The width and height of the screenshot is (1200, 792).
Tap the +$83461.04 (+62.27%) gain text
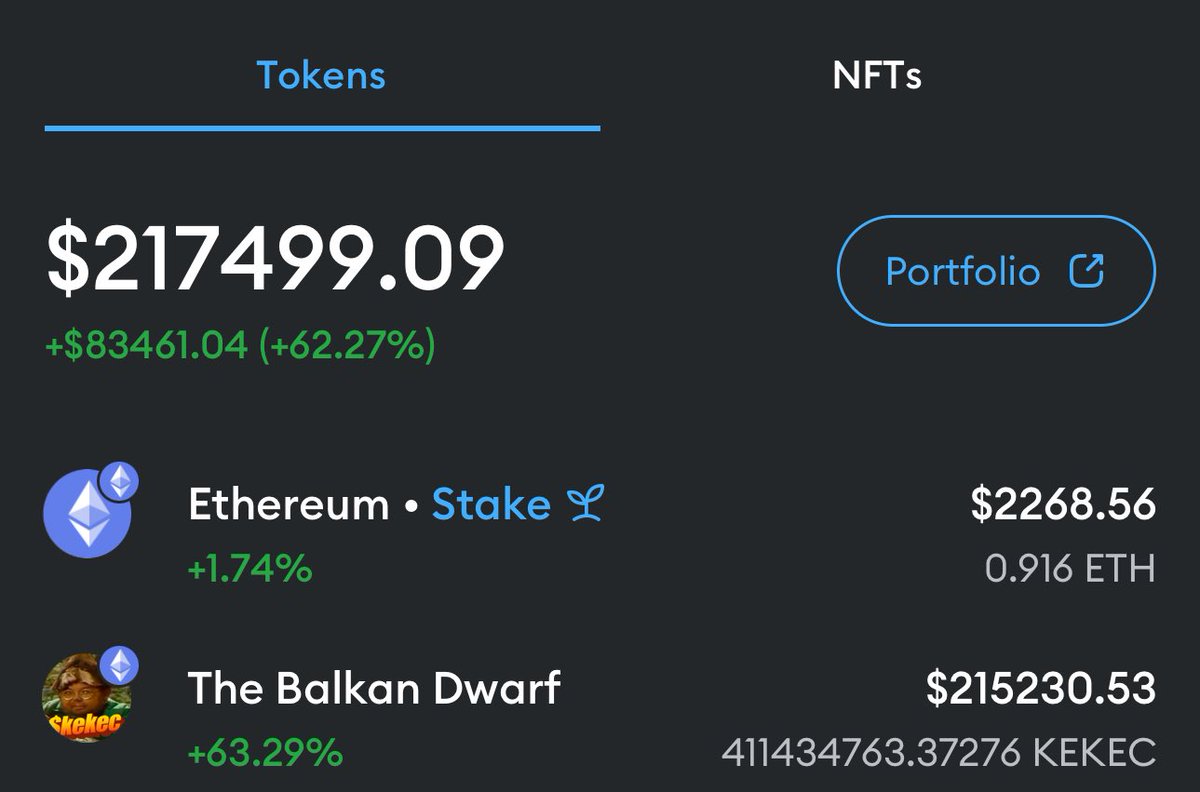(x=241, y=346)
